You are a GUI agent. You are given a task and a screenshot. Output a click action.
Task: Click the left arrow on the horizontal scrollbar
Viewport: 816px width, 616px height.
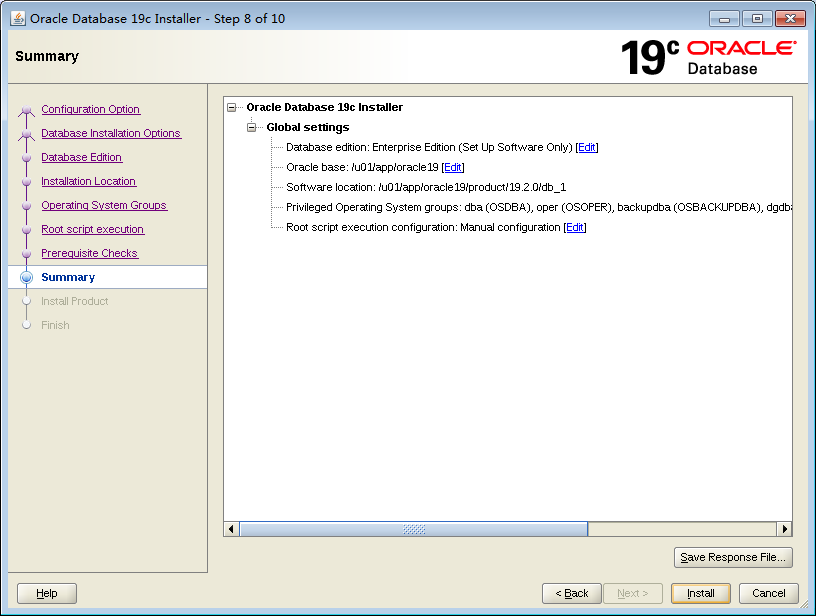(x=230, y=529)
